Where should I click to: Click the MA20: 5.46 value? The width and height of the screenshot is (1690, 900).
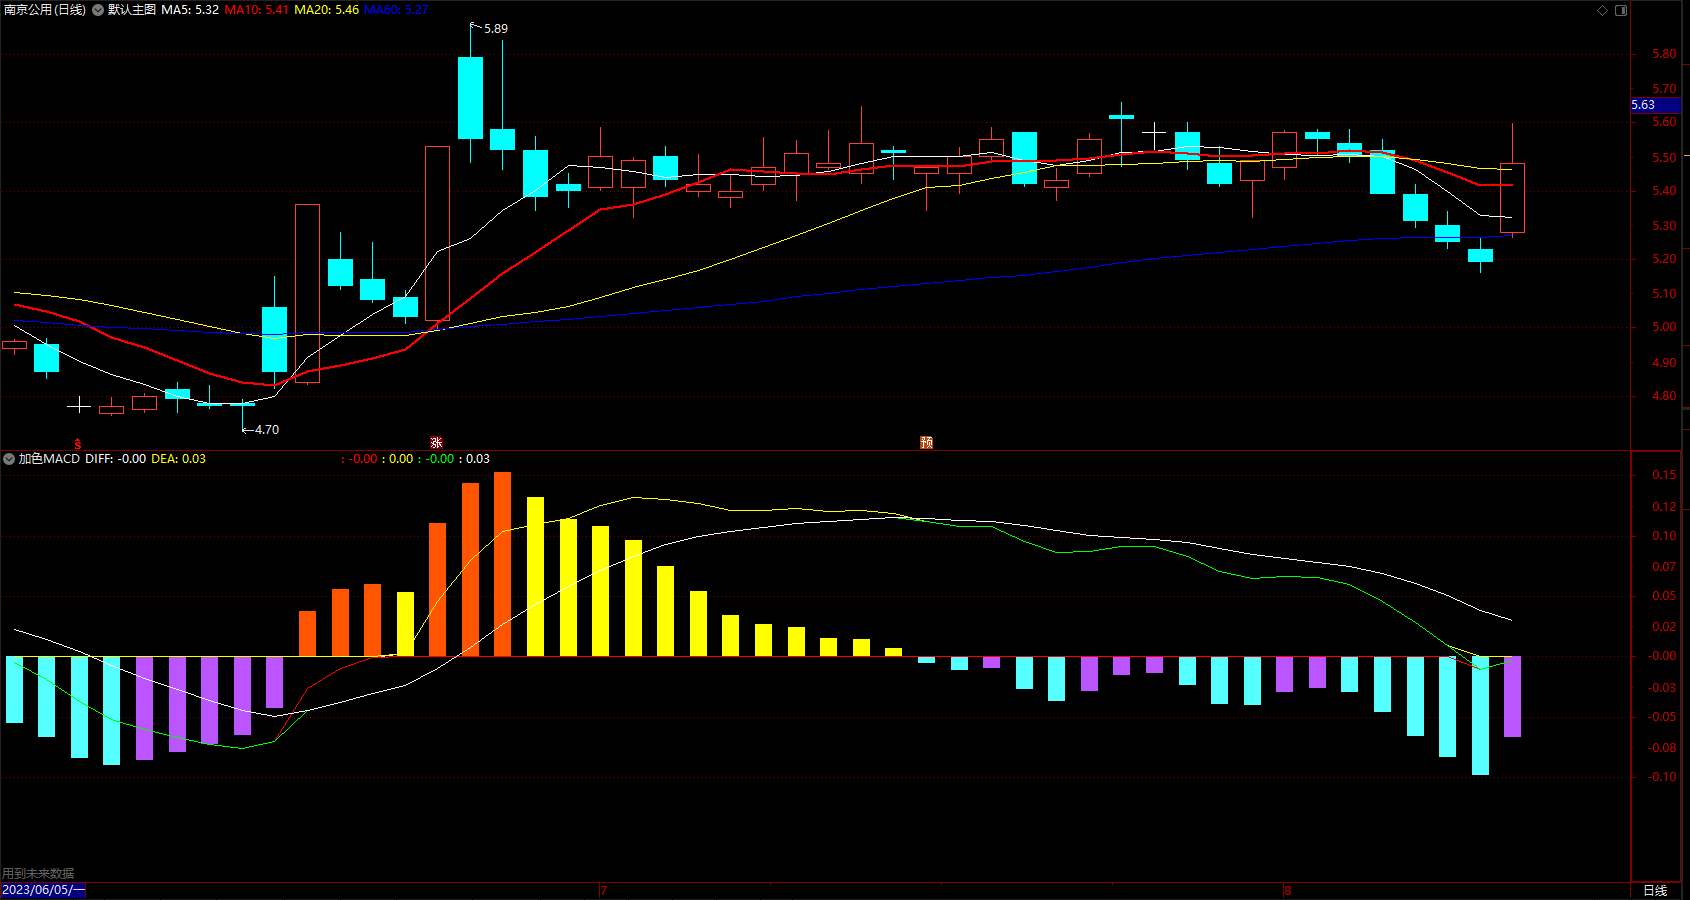(326, 10)
